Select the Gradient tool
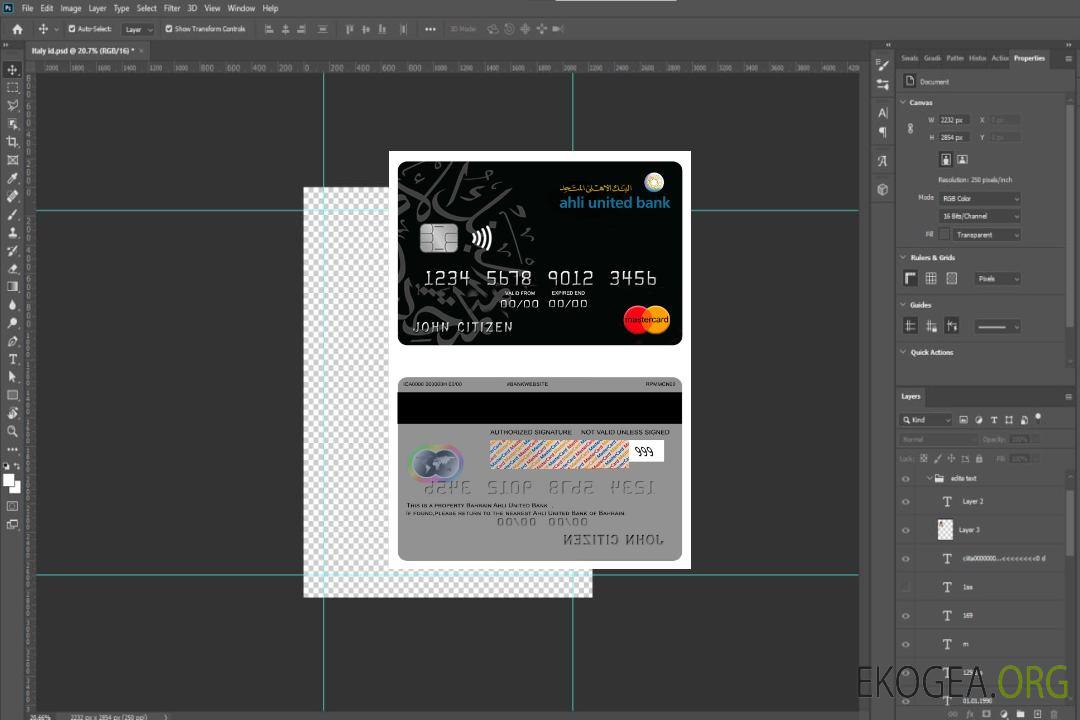The height and width of the screenshot is (720, 1080). click(12, 287)
